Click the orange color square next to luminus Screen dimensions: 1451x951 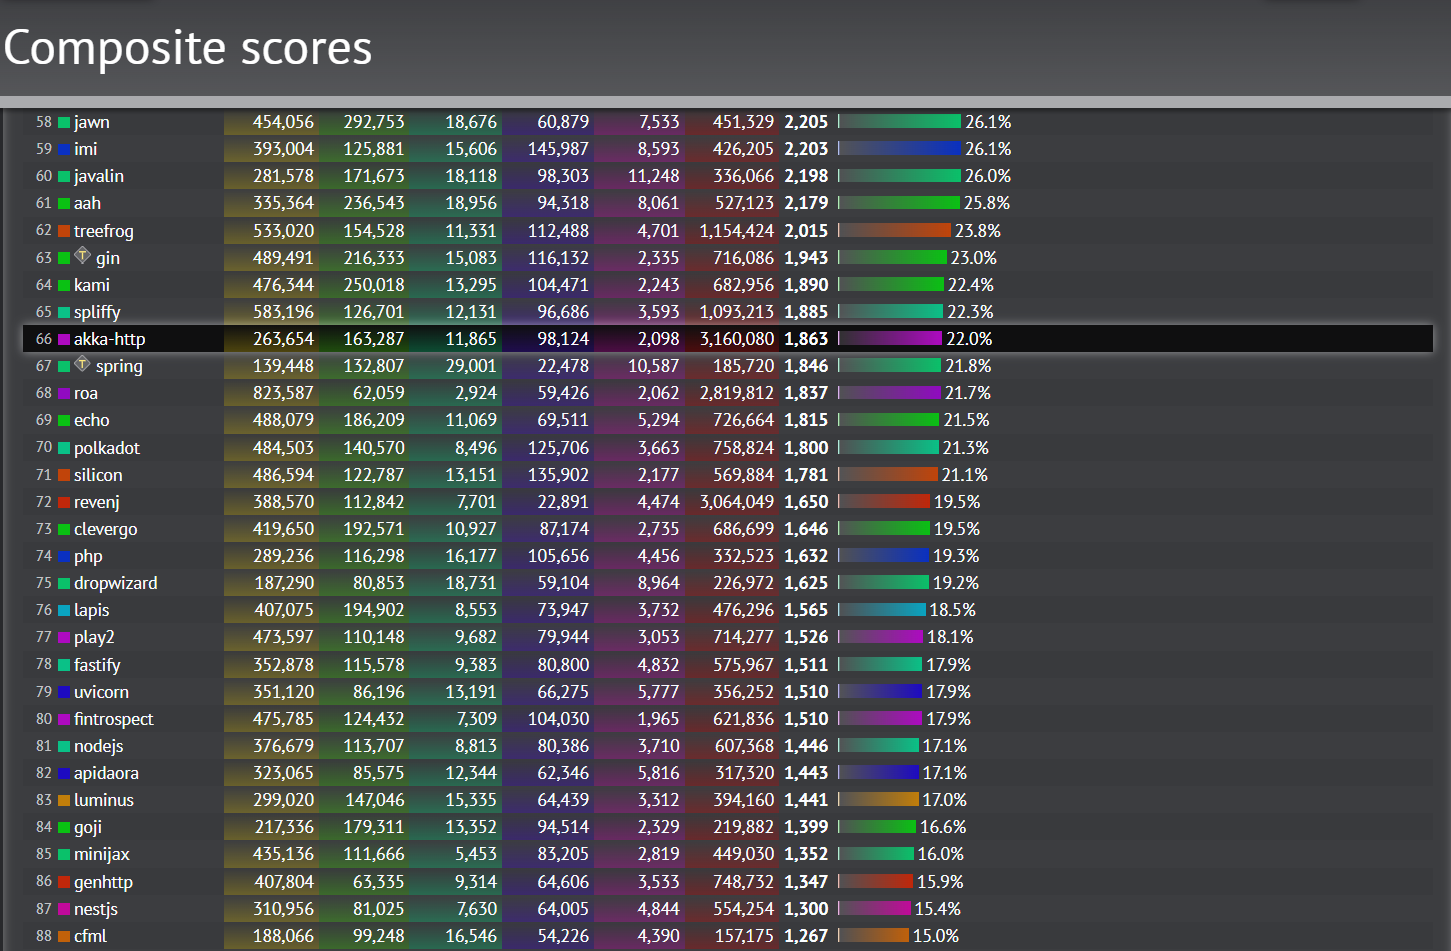point(64,800)
